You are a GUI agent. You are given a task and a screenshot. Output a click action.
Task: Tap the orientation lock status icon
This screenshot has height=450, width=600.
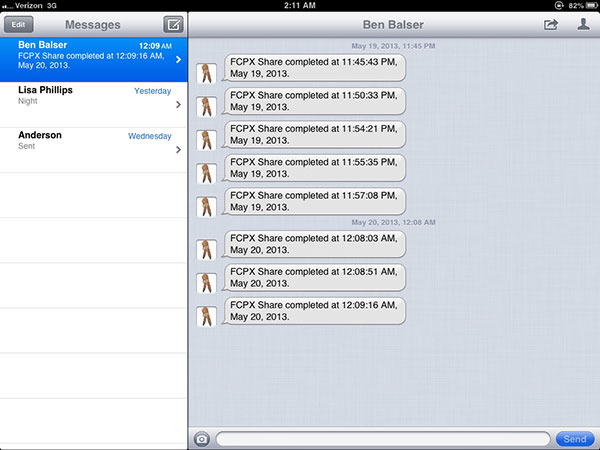point(559,5)
